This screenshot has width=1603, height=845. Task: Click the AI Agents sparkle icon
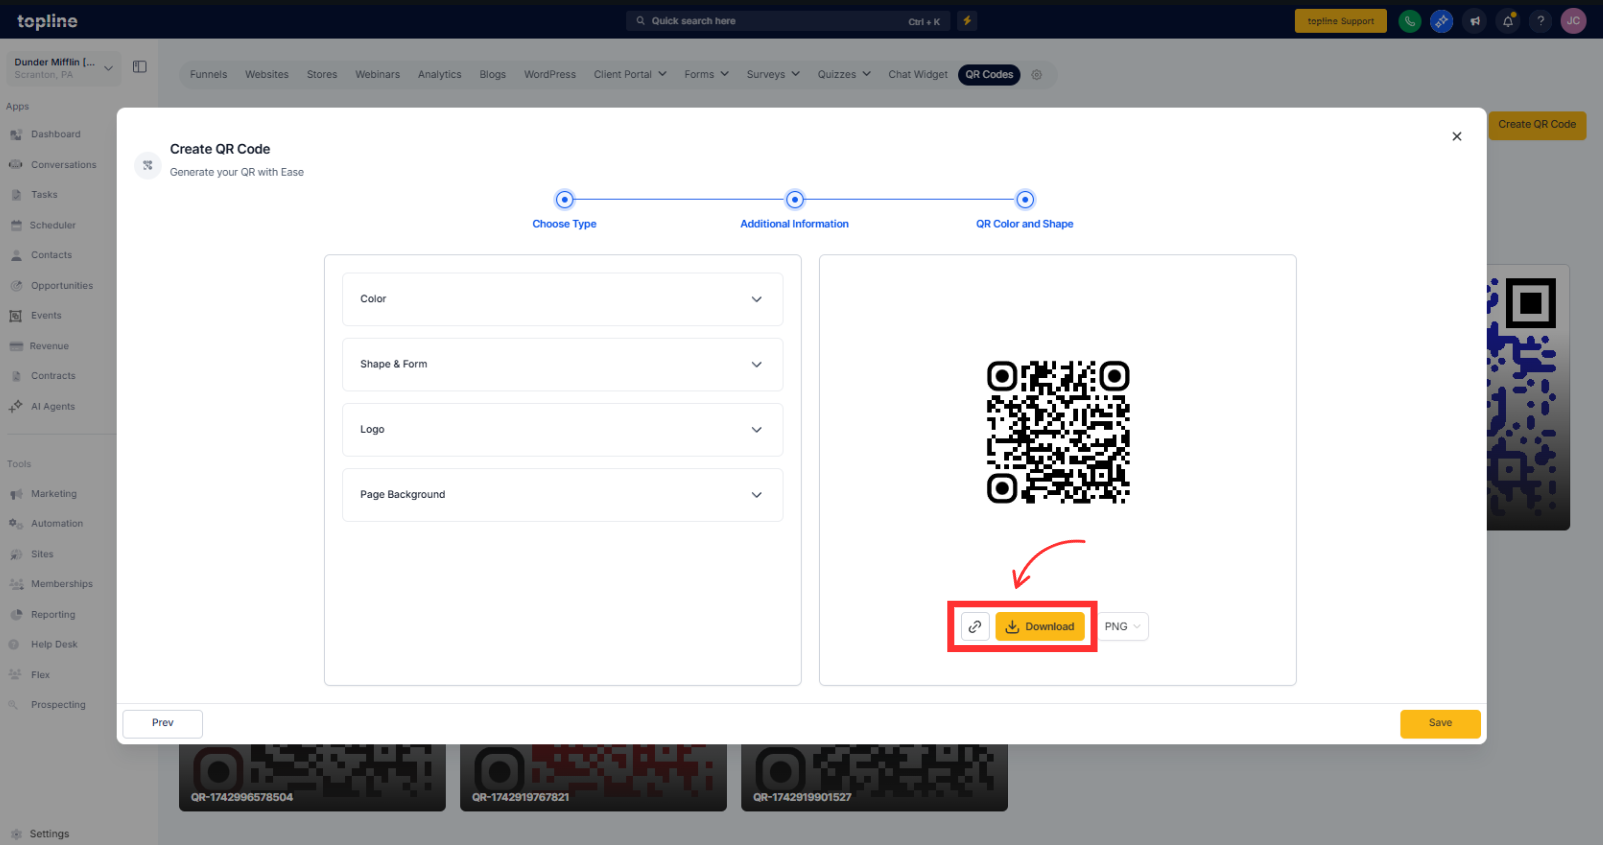pyautogui.click(x=16, y=407)
